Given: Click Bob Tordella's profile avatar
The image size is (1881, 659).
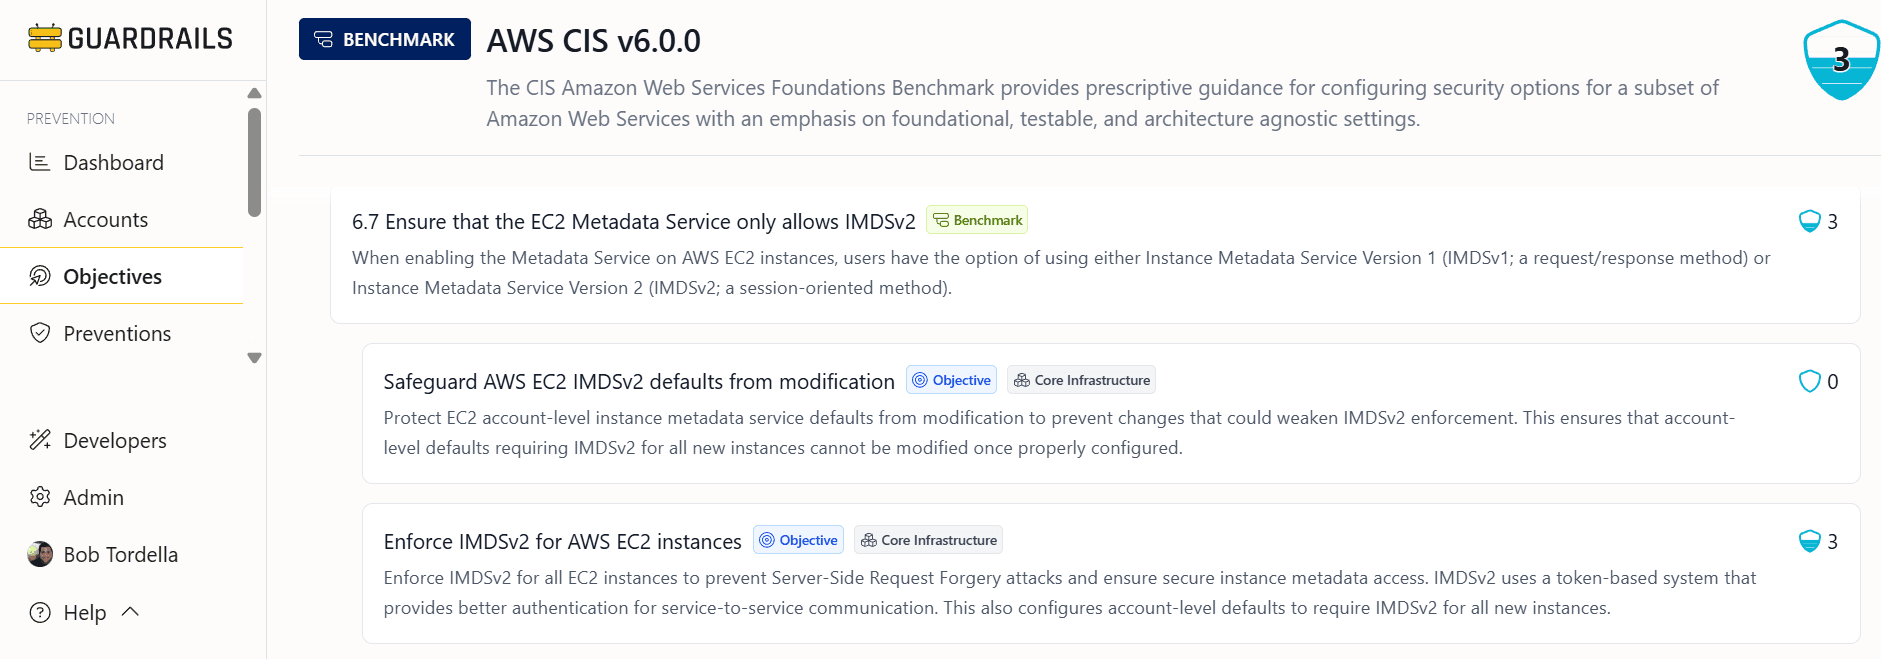Looking at the screenshot, I should [x=40, y=554].
